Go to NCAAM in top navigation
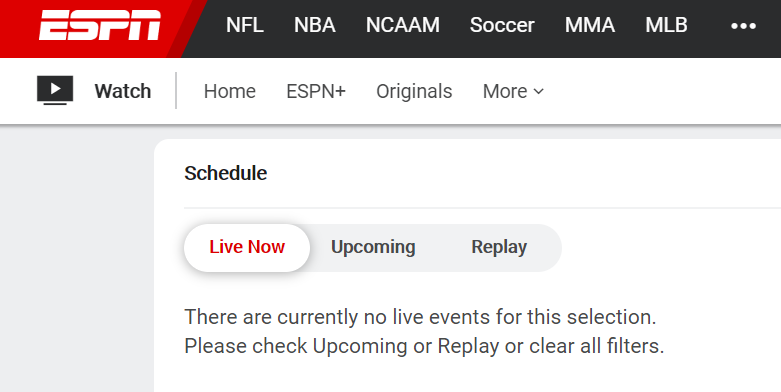The height and width of the screenshot is (392, 781). [x=402, y=25]
